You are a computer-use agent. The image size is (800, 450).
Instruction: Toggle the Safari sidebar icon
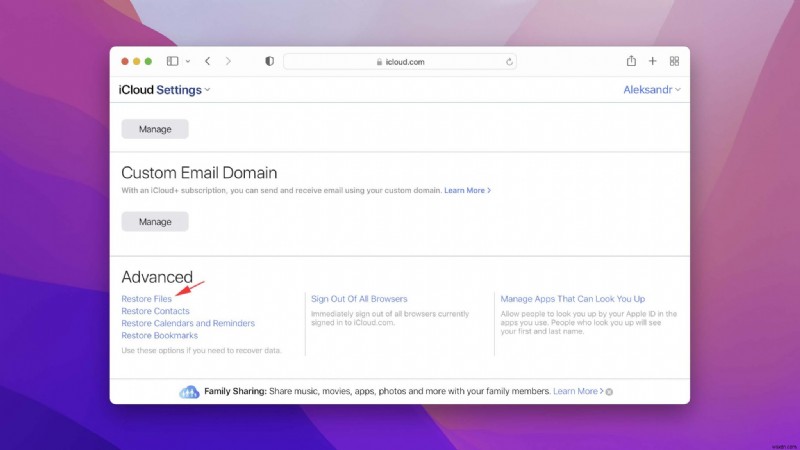172,61
